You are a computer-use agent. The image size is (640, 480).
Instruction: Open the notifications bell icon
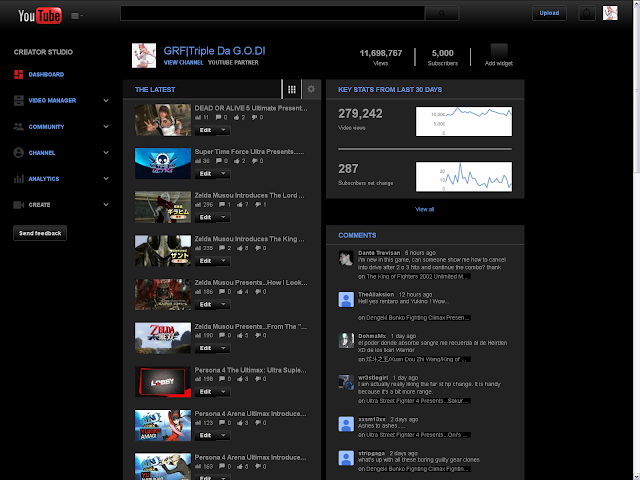coord(587,13)
